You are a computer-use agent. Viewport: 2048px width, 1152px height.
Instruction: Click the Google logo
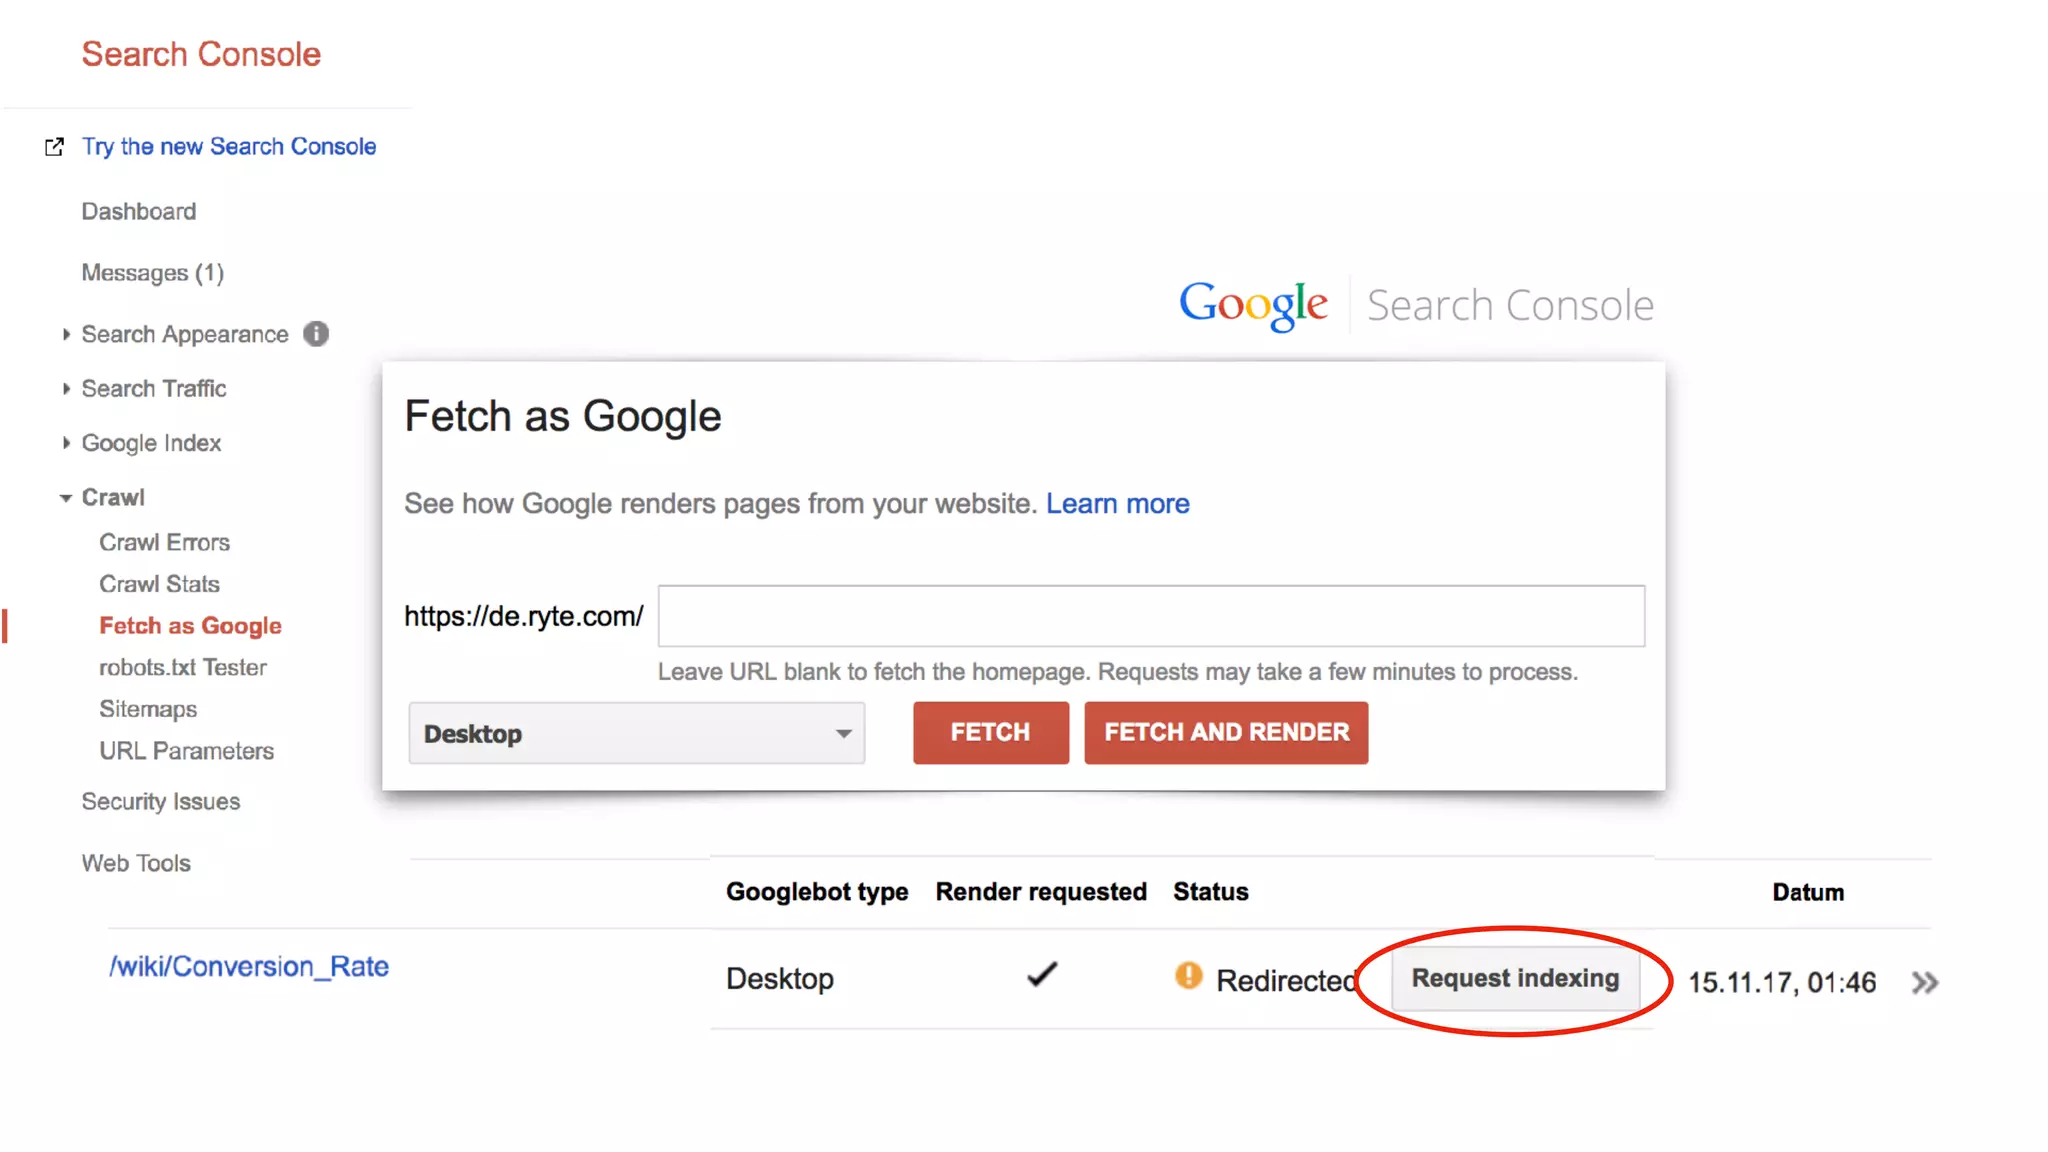click(1253, 304)
